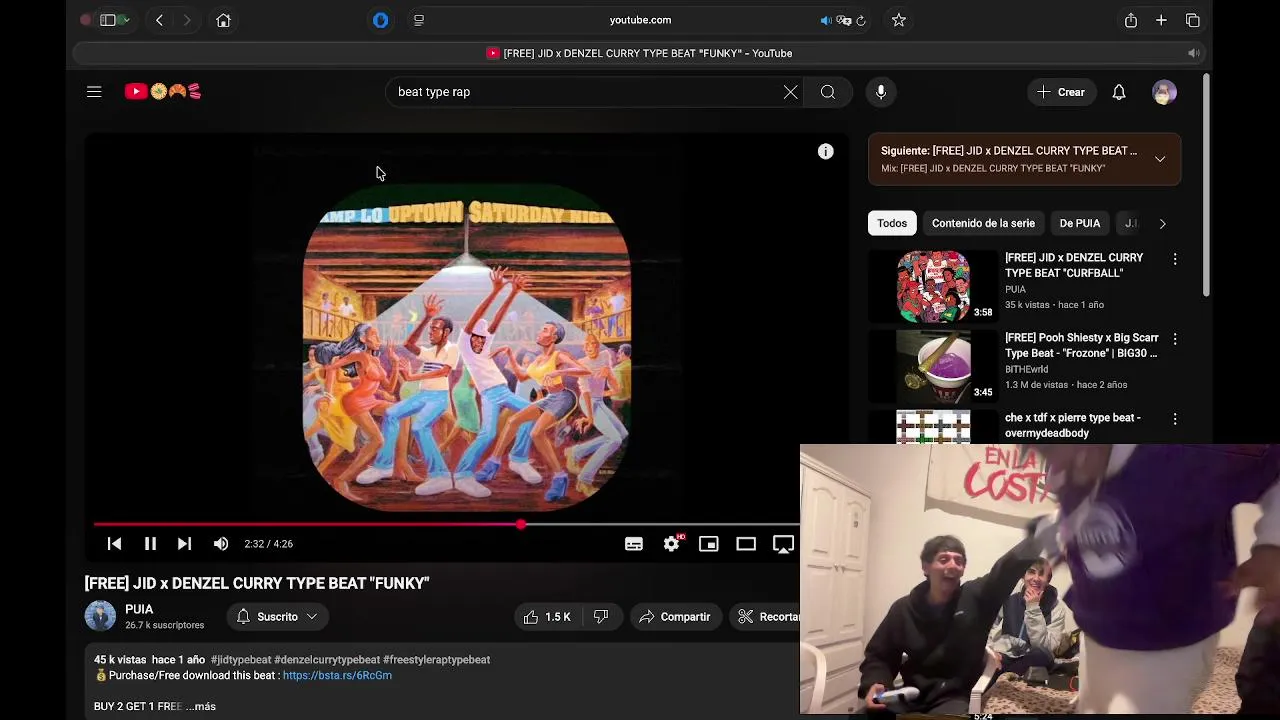
Task: Open player settings gear
Action: tap(672, 544)
